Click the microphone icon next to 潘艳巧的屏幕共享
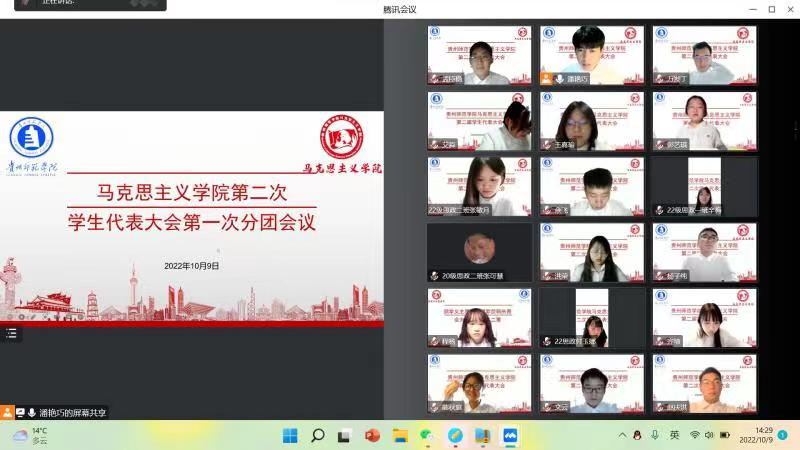 32,412
